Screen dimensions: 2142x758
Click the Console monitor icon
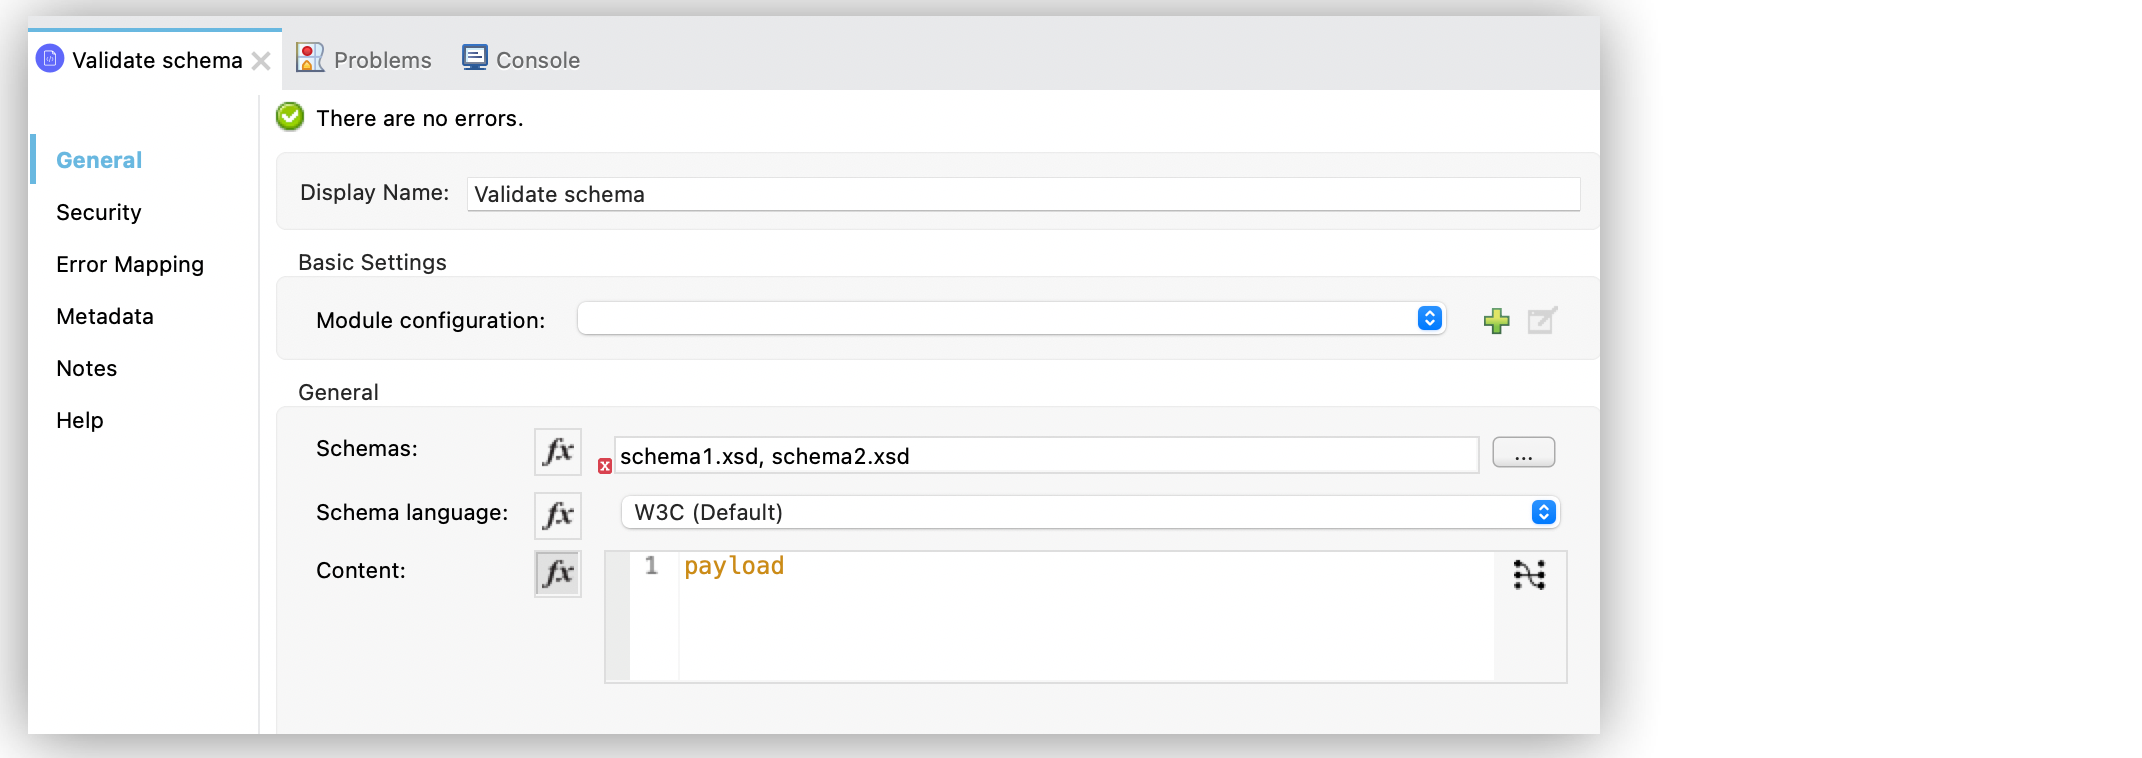[x=475, y=57]
